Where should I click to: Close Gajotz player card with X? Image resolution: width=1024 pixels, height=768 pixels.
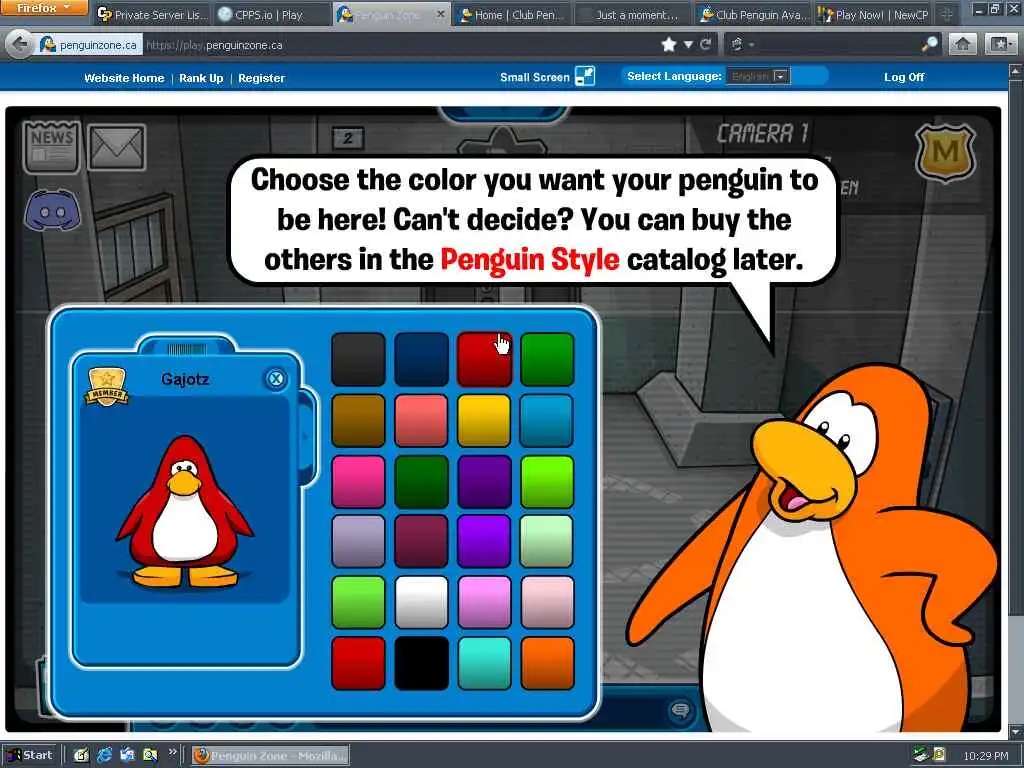coord(276,379)
